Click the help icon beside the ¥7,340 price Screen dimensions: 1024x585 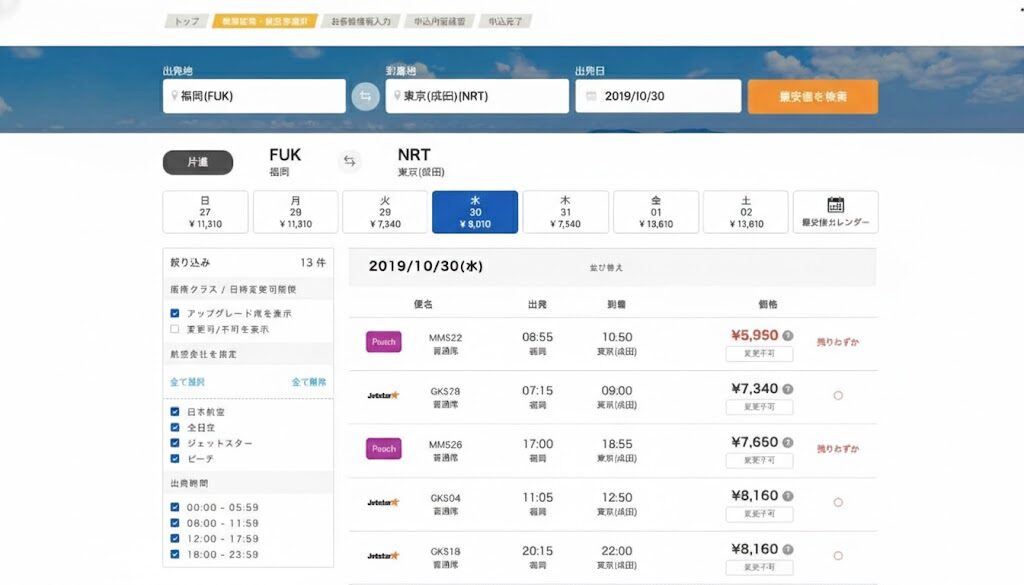[787, 389]
